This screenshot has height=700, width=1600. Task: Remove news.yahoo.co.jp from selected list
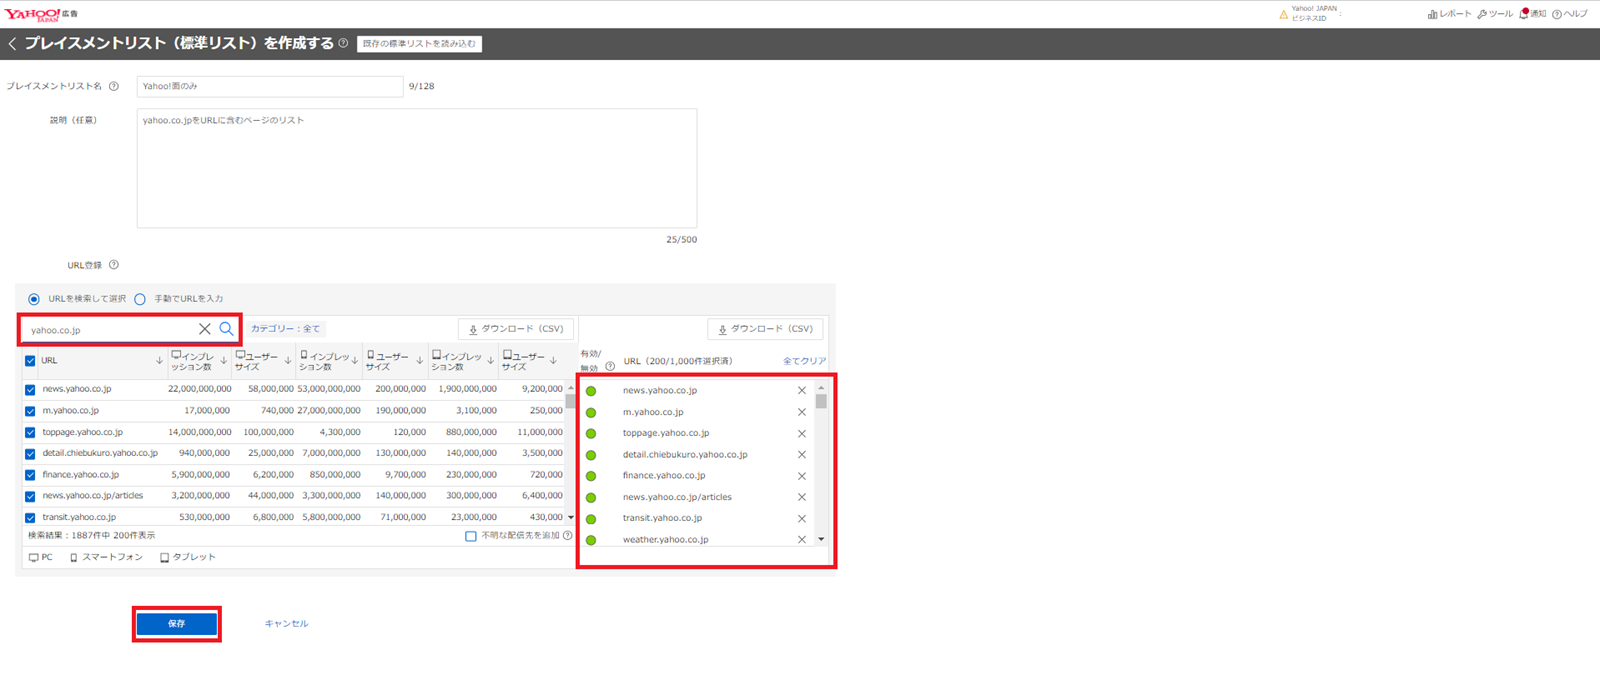point(801,391)
